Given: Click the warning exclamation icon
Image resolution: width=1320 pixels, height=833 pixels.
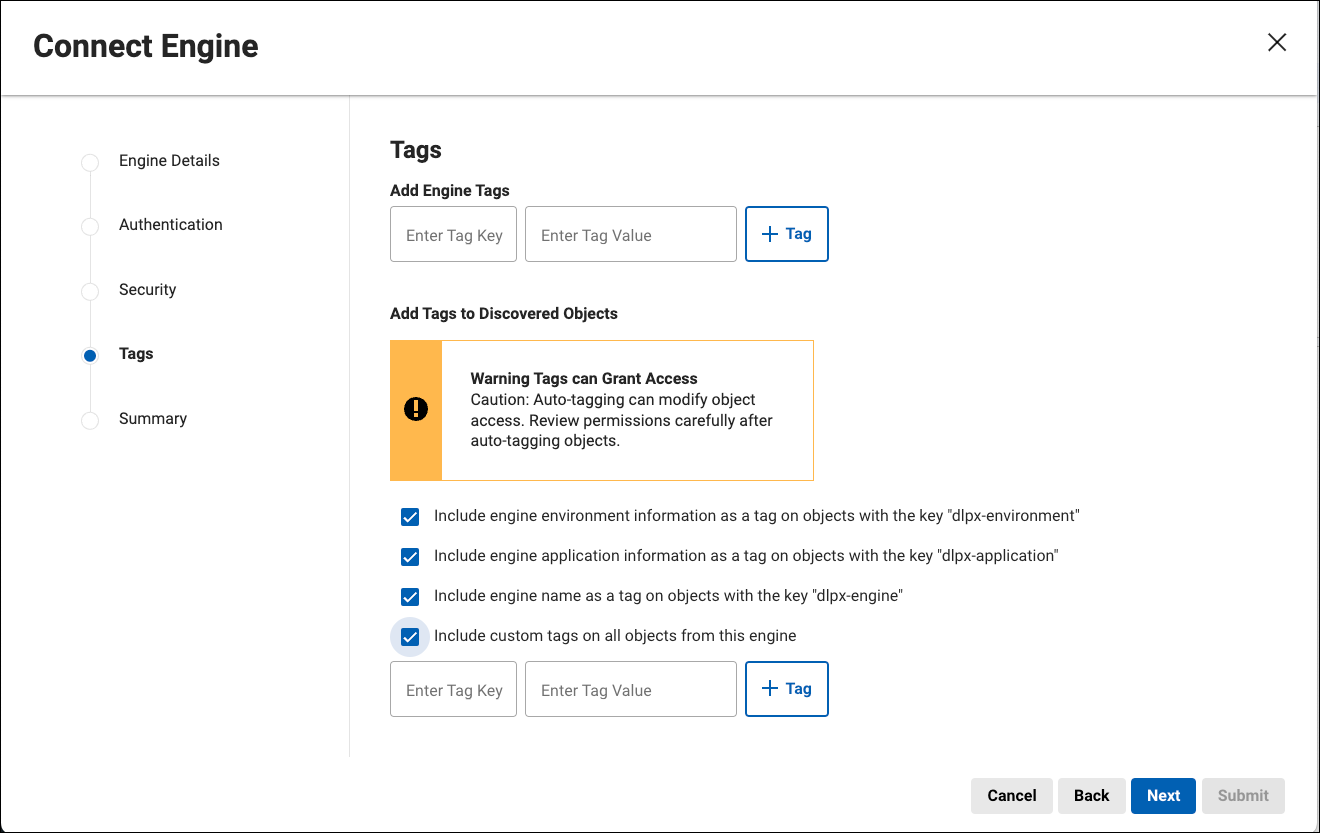Looking at the screenshot, I should 416,409.
